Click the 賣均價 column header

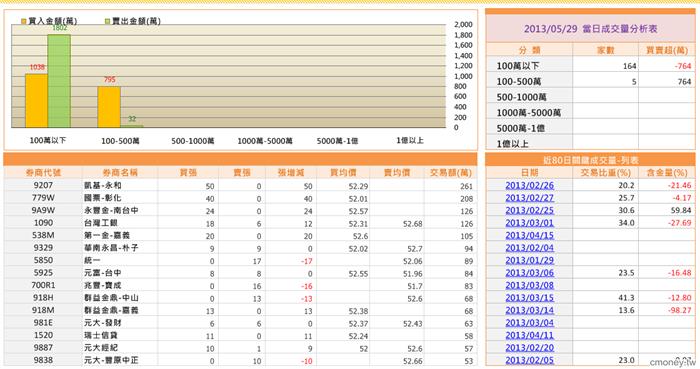tap(397, 172)
